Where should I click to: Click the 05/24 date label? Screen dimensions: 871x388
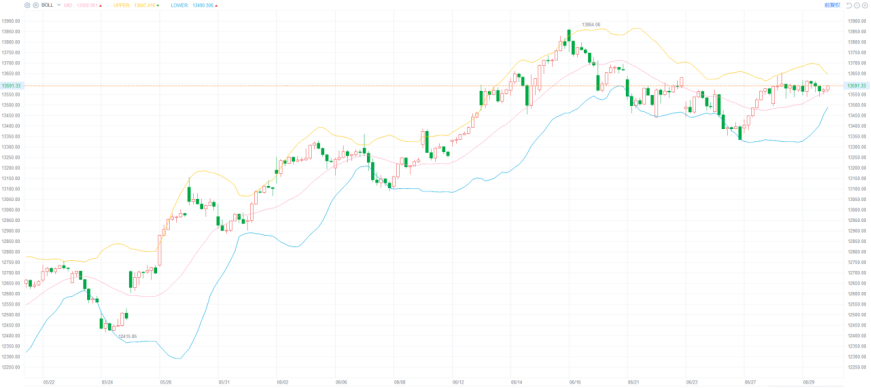click(107, 382)
